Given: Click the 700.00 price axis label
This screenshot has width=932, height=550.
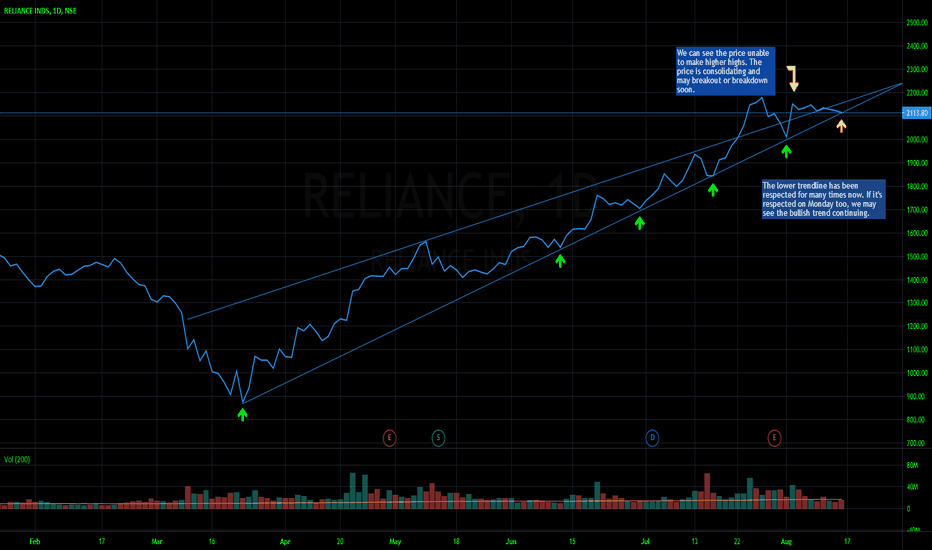Looking at the screenshot, I should click(917, 443).
